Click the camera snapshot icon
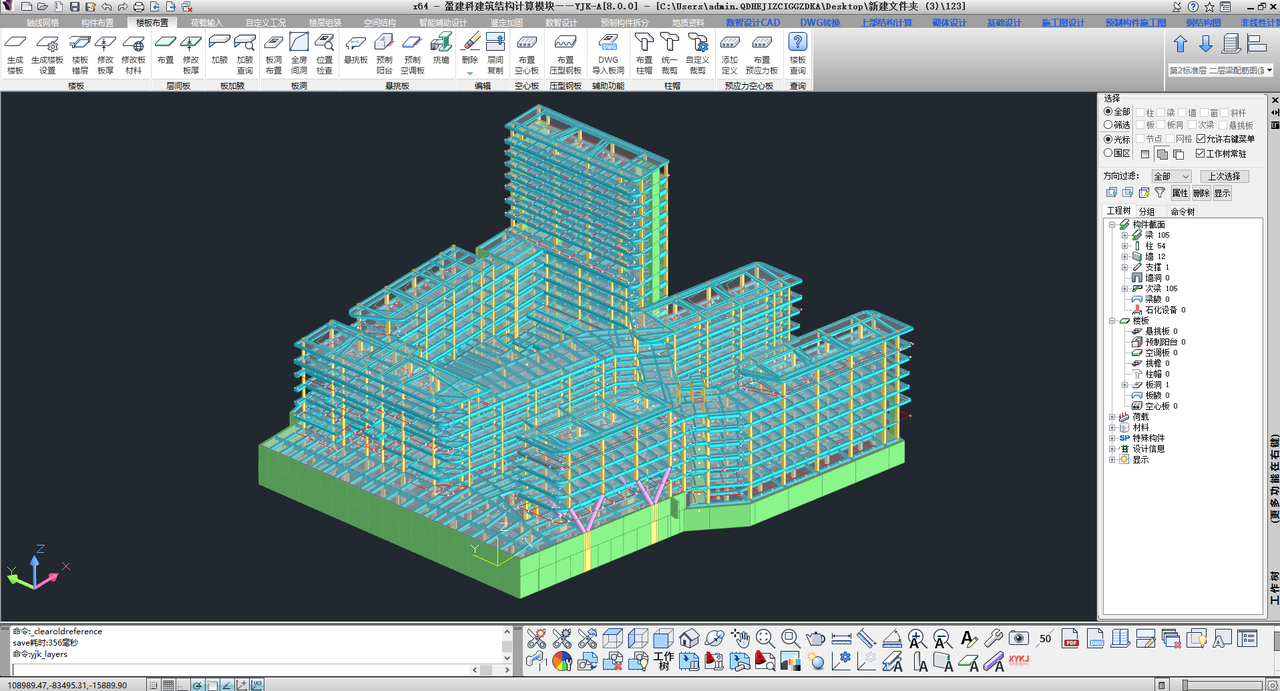Screen dimensions: 1280x691 (1019, 638)
